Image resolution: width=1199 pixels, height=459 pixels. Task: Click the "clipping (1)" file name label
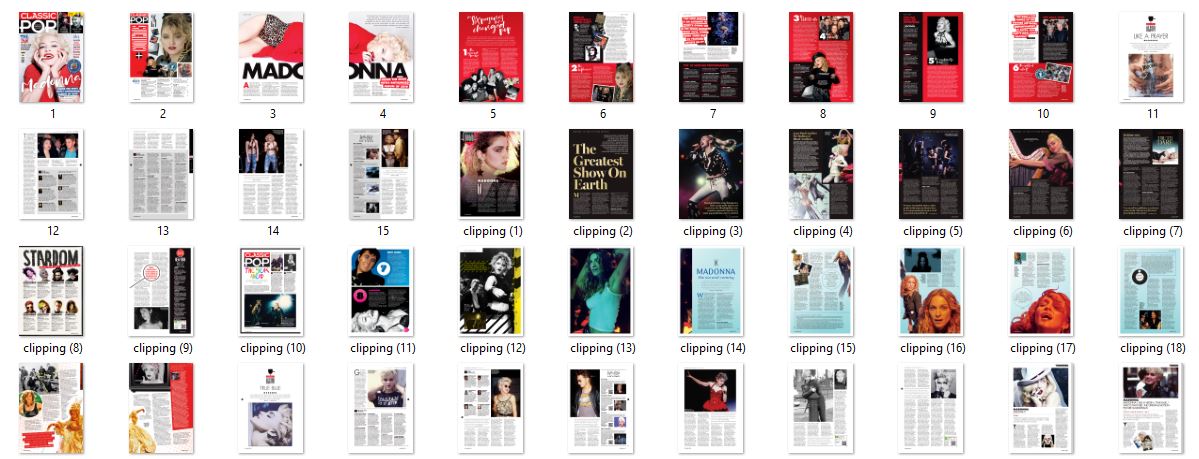(x=492, y=231)
